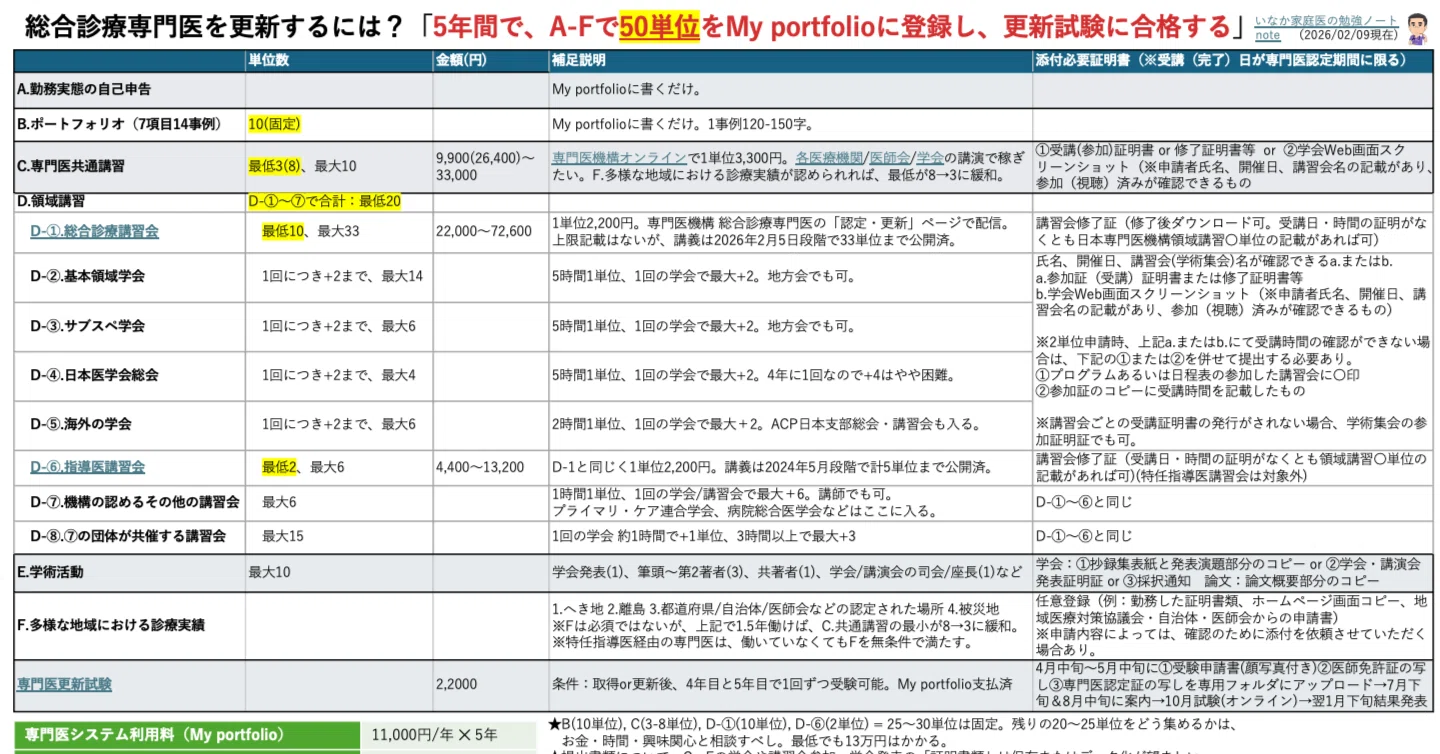
Task: Click the green 専門医システム利用料（My portfolio） cell
Action: pyautogui.click(x=186, y=736)
